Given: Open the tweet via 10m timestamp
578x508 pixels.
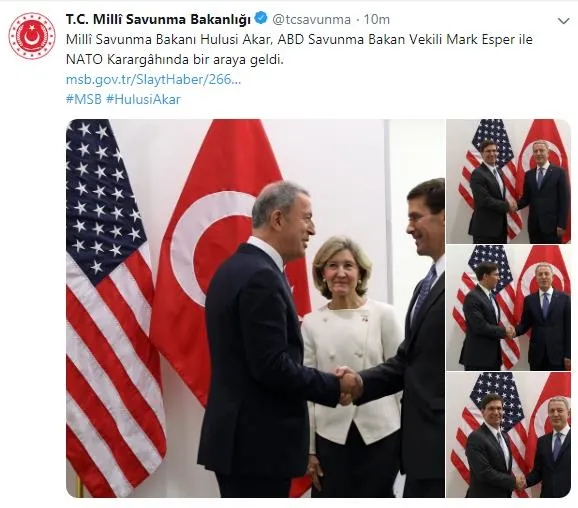Looking at the screenshot, I should click(377, 19).
